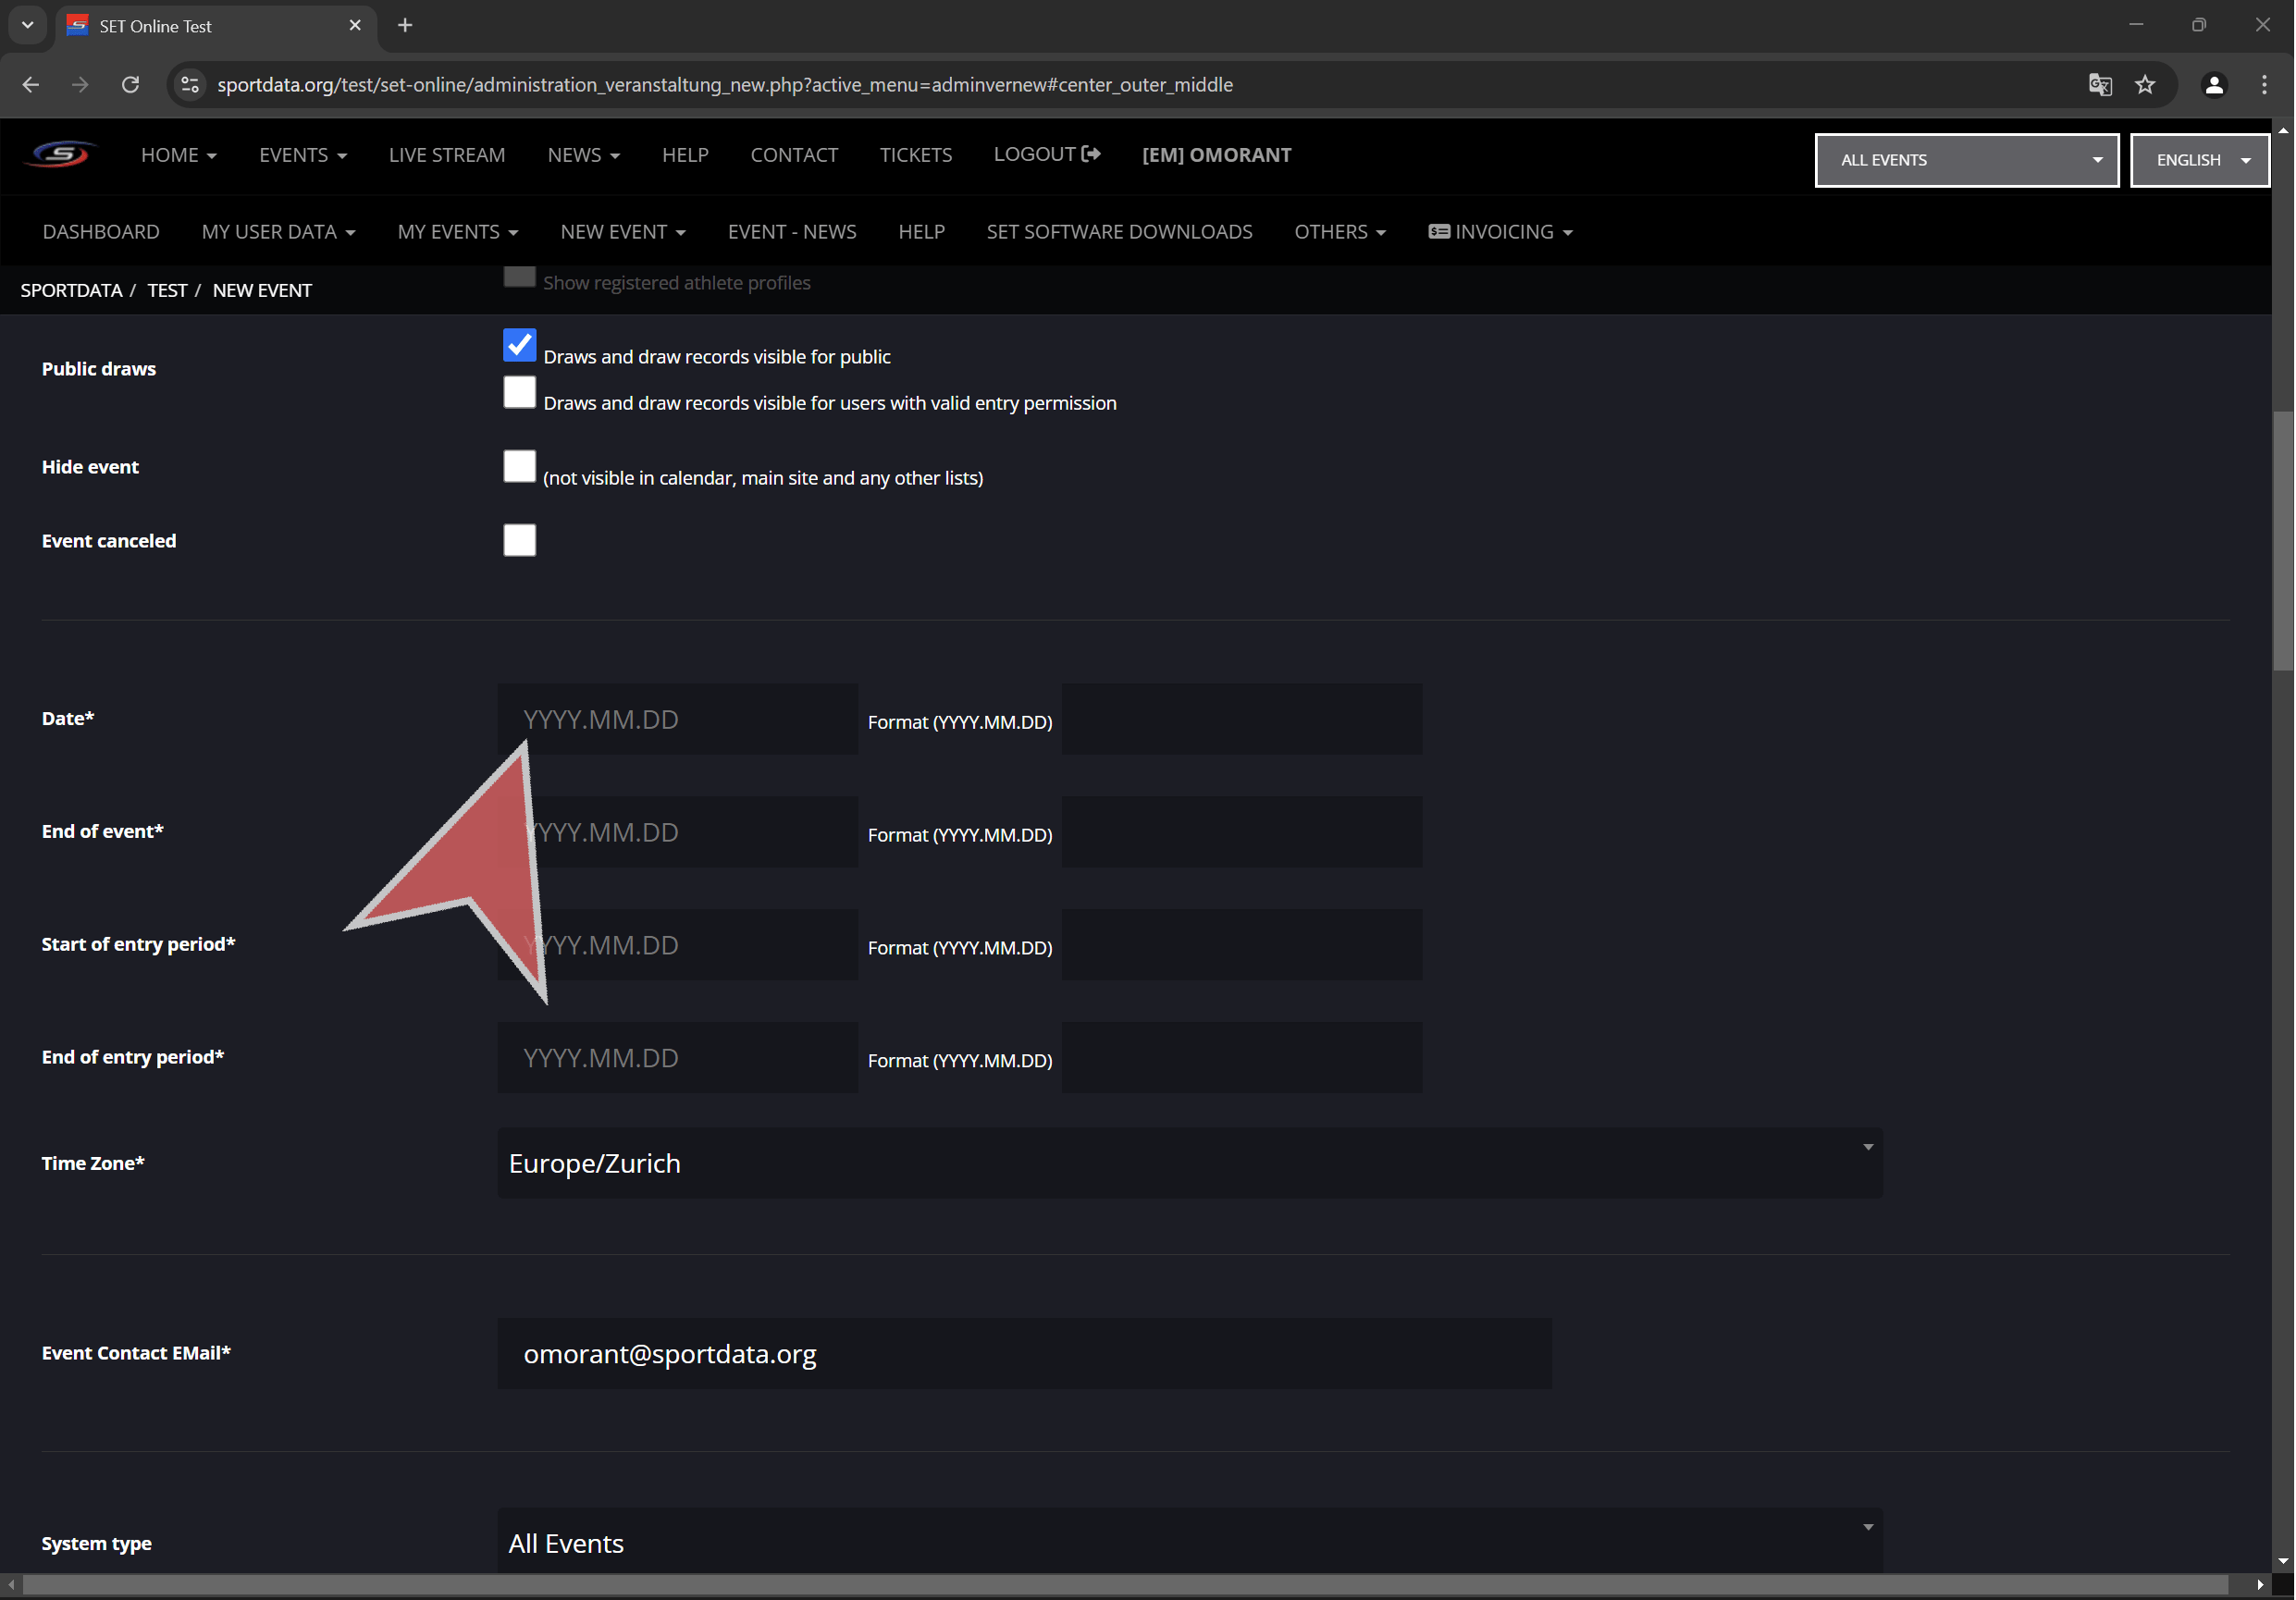Go back with browser back arrow
The width and height of the screenshot is (2296, 1600).
31,85
